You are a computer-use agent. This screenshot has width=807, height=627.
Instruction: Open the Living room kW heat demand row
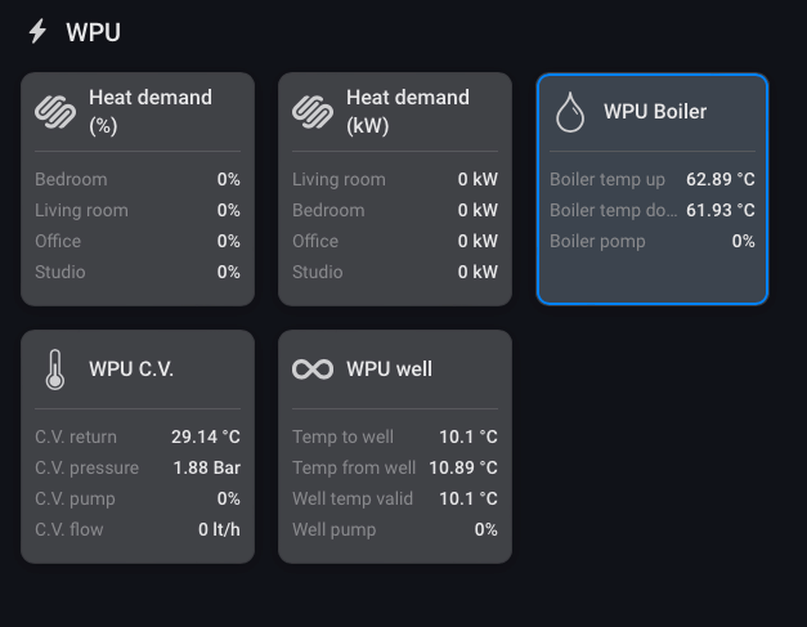[395, 179]
